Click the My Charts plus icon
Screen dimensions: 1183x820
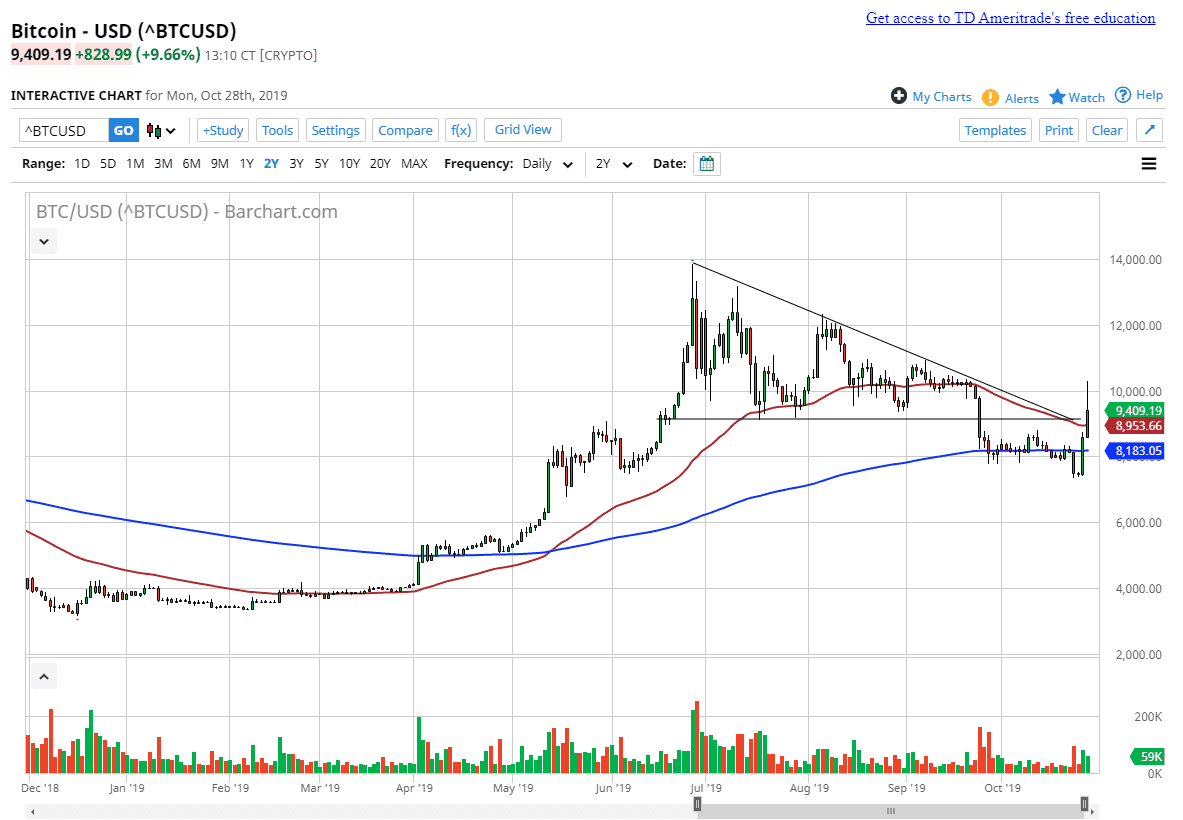(x=898, y=96)
